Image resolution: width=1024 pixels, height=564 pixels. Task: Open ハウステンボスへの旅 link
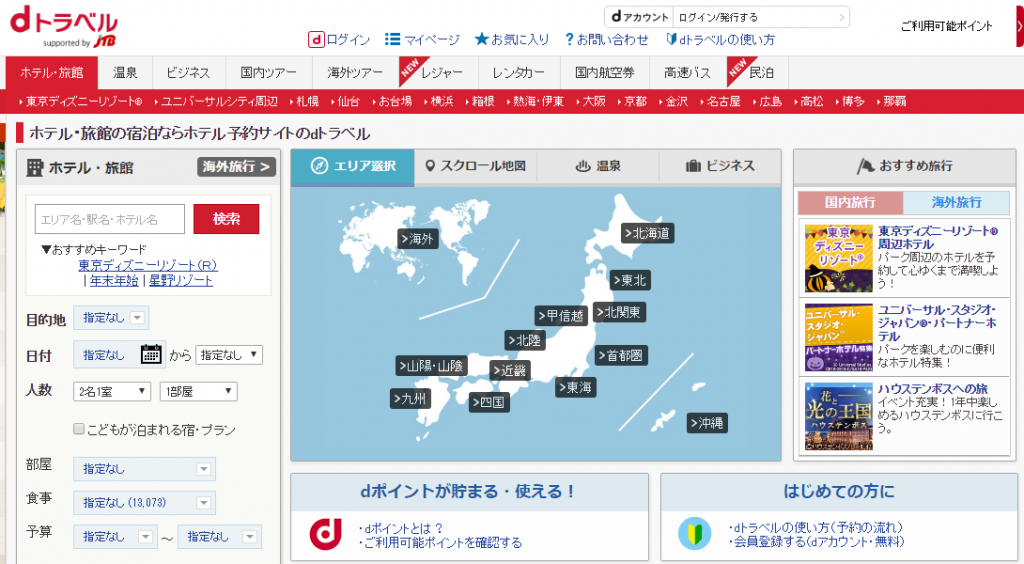[x=933, y=389]
